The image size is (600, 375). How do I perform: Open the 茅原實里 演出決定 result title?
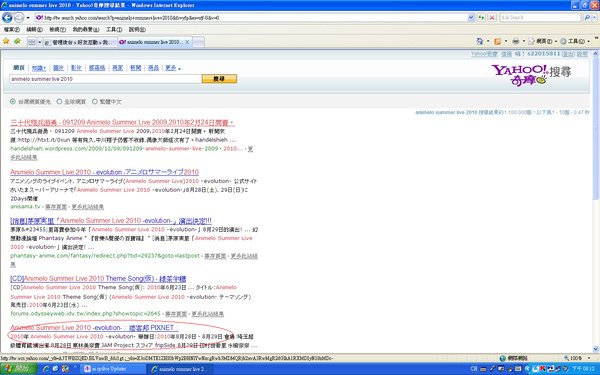111,220
